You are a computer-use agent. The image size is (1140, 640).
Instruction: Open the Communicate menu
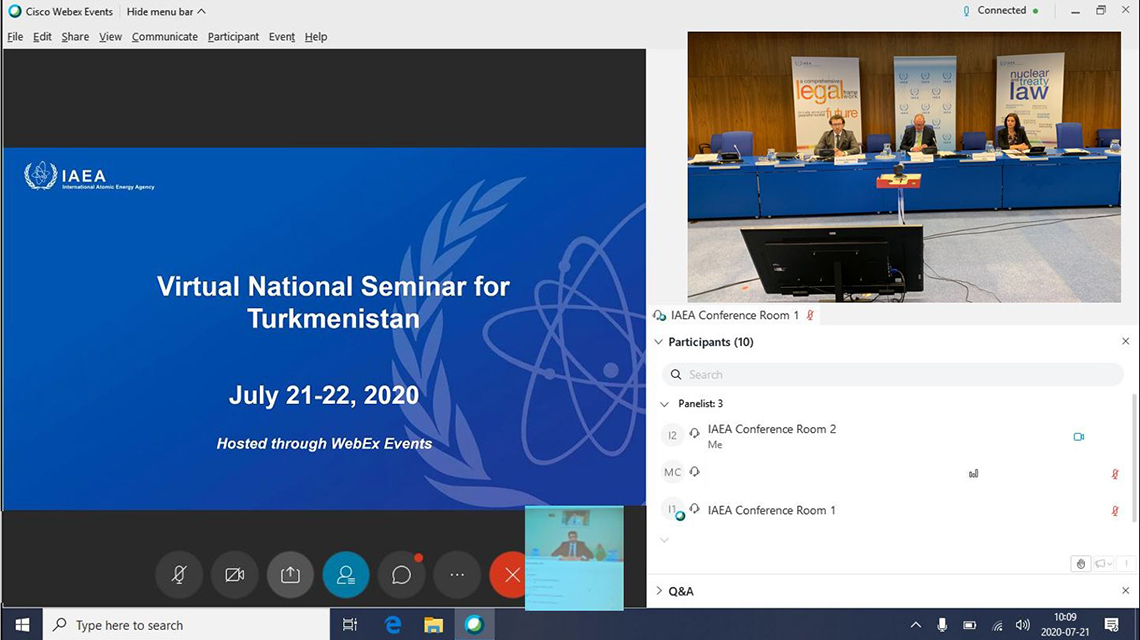pos(165,37)
